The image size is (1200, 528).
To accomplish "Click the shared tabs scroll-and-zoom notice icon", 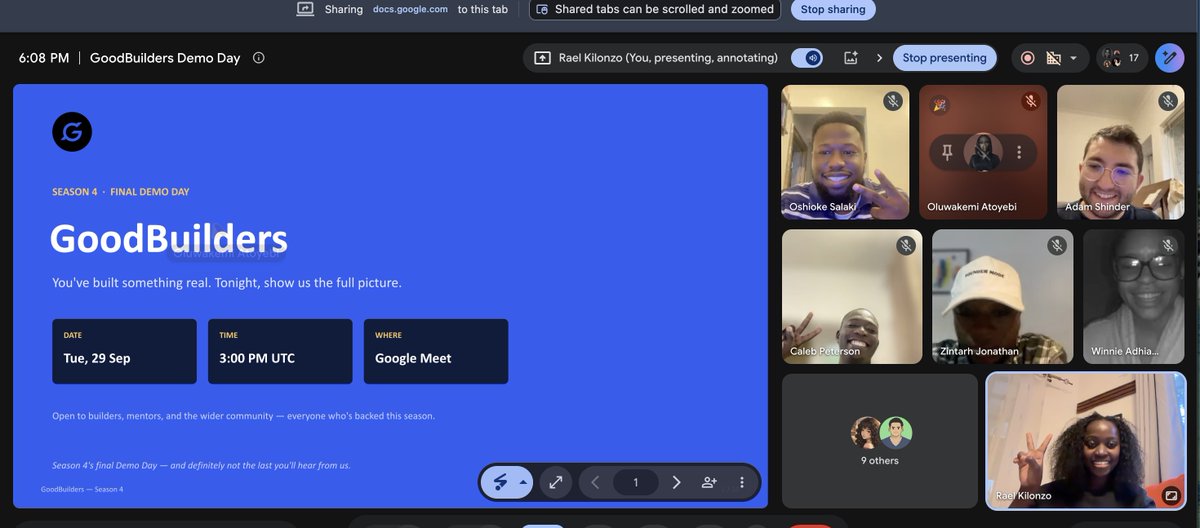I will tap(542, 9).
